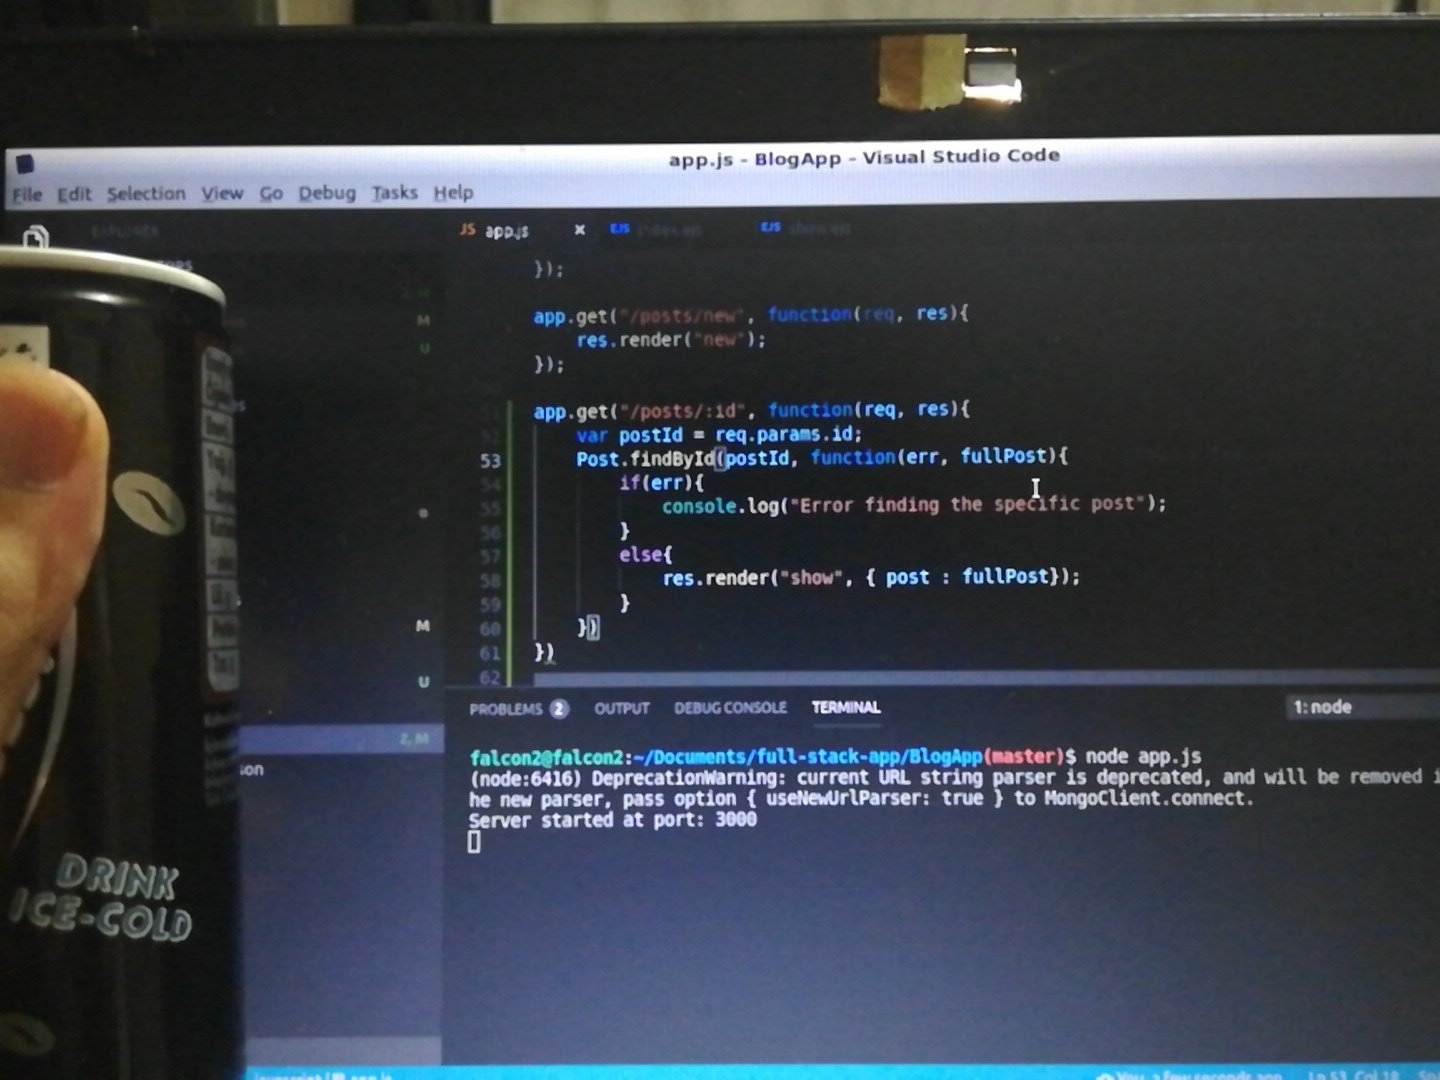Switch to the second editor tab, next to app.js

pos(657,229)
